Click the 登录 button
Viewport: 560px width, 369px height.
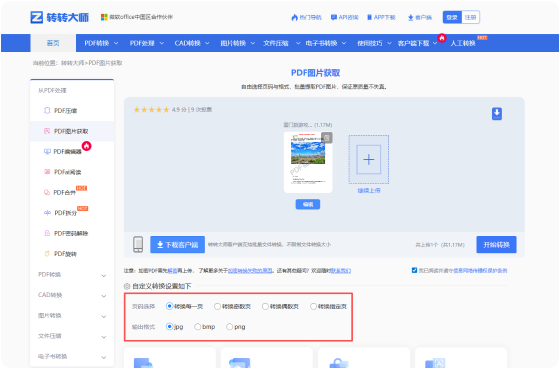[452, 17]
